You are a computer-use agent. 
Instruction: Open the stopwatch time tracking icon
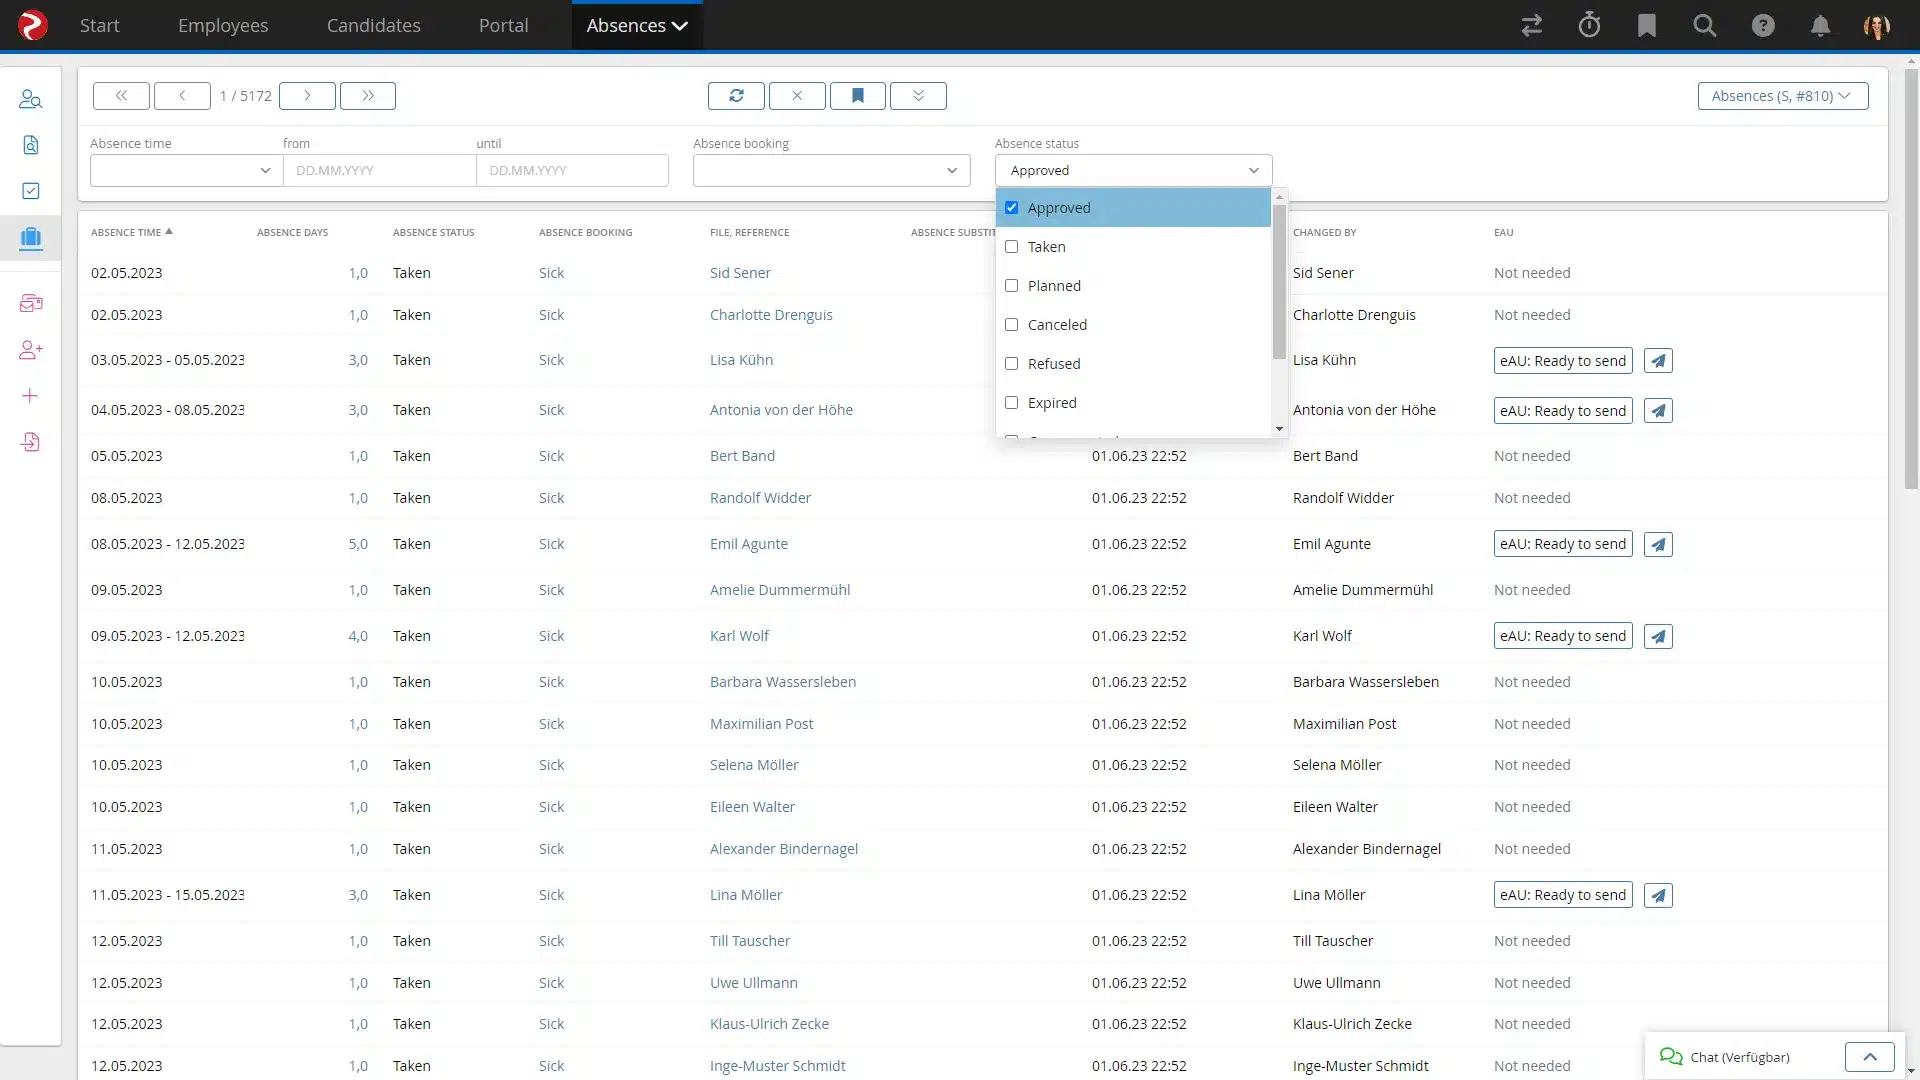[x=1589, y=25]
